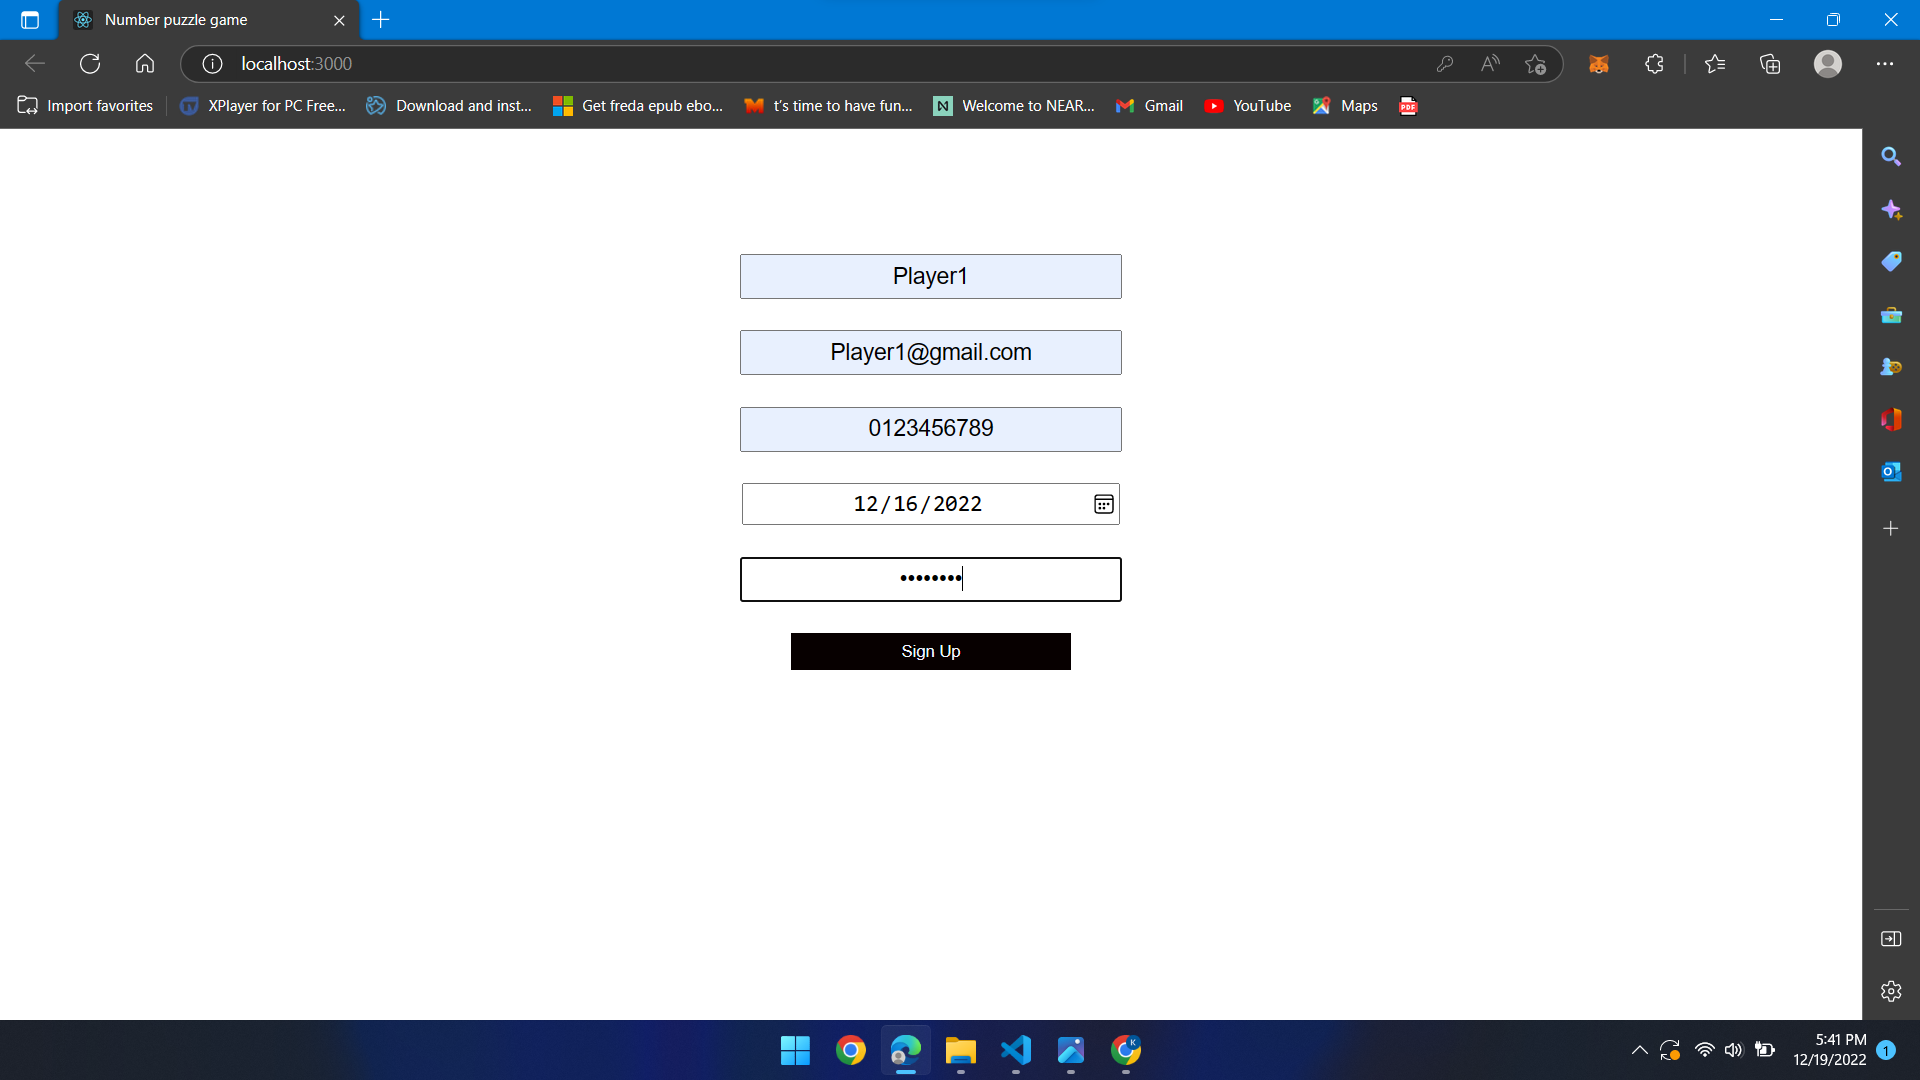The image size is (1920, 1080).
Task: Open the tab actions menu
Action: (x=29, y=19)
